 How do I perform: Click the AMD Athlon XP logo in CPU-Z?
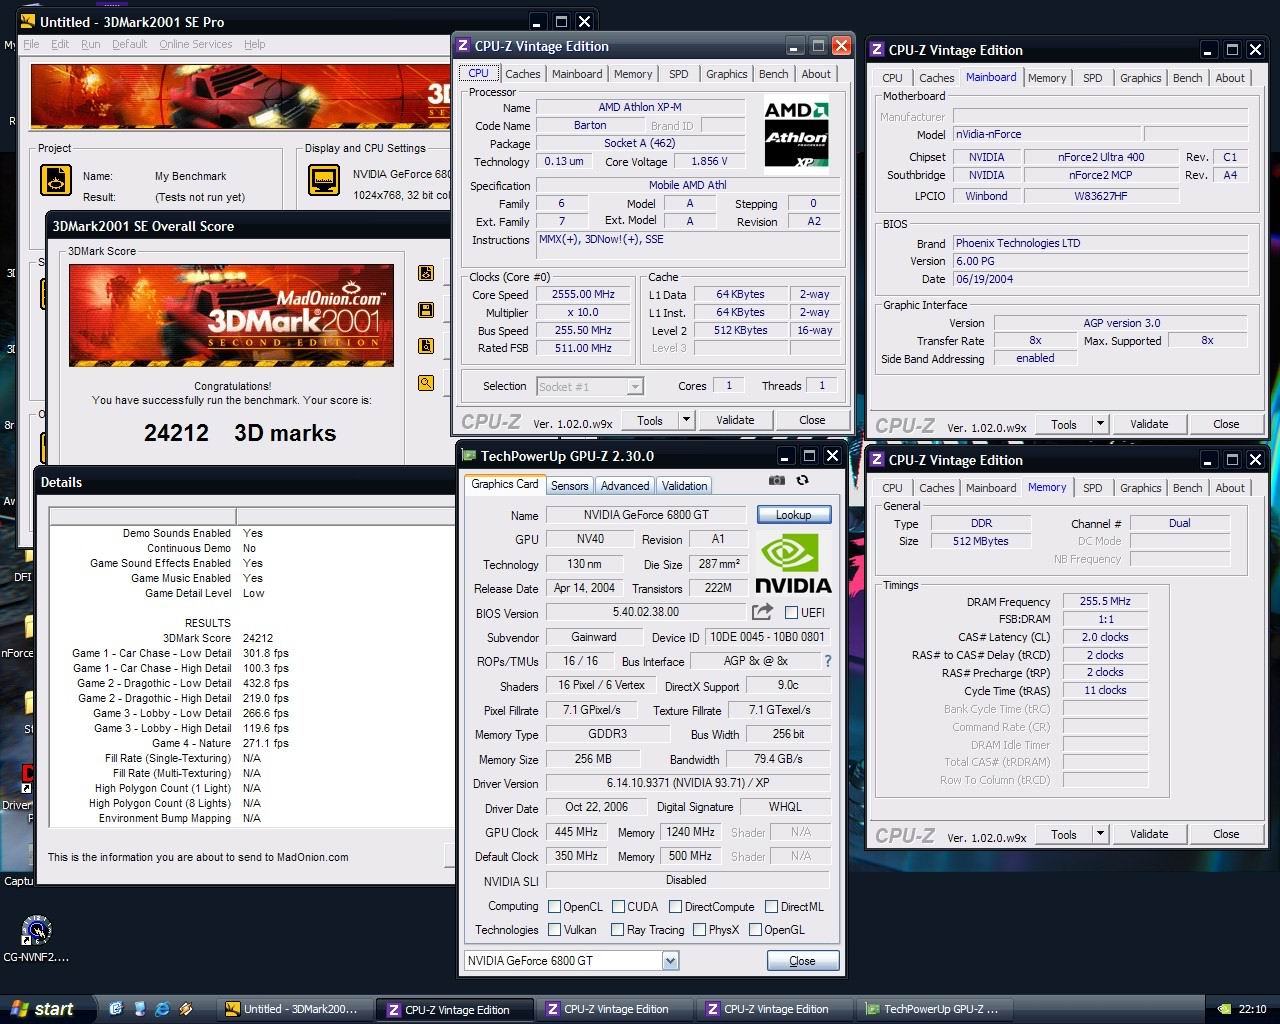point(796,134)
